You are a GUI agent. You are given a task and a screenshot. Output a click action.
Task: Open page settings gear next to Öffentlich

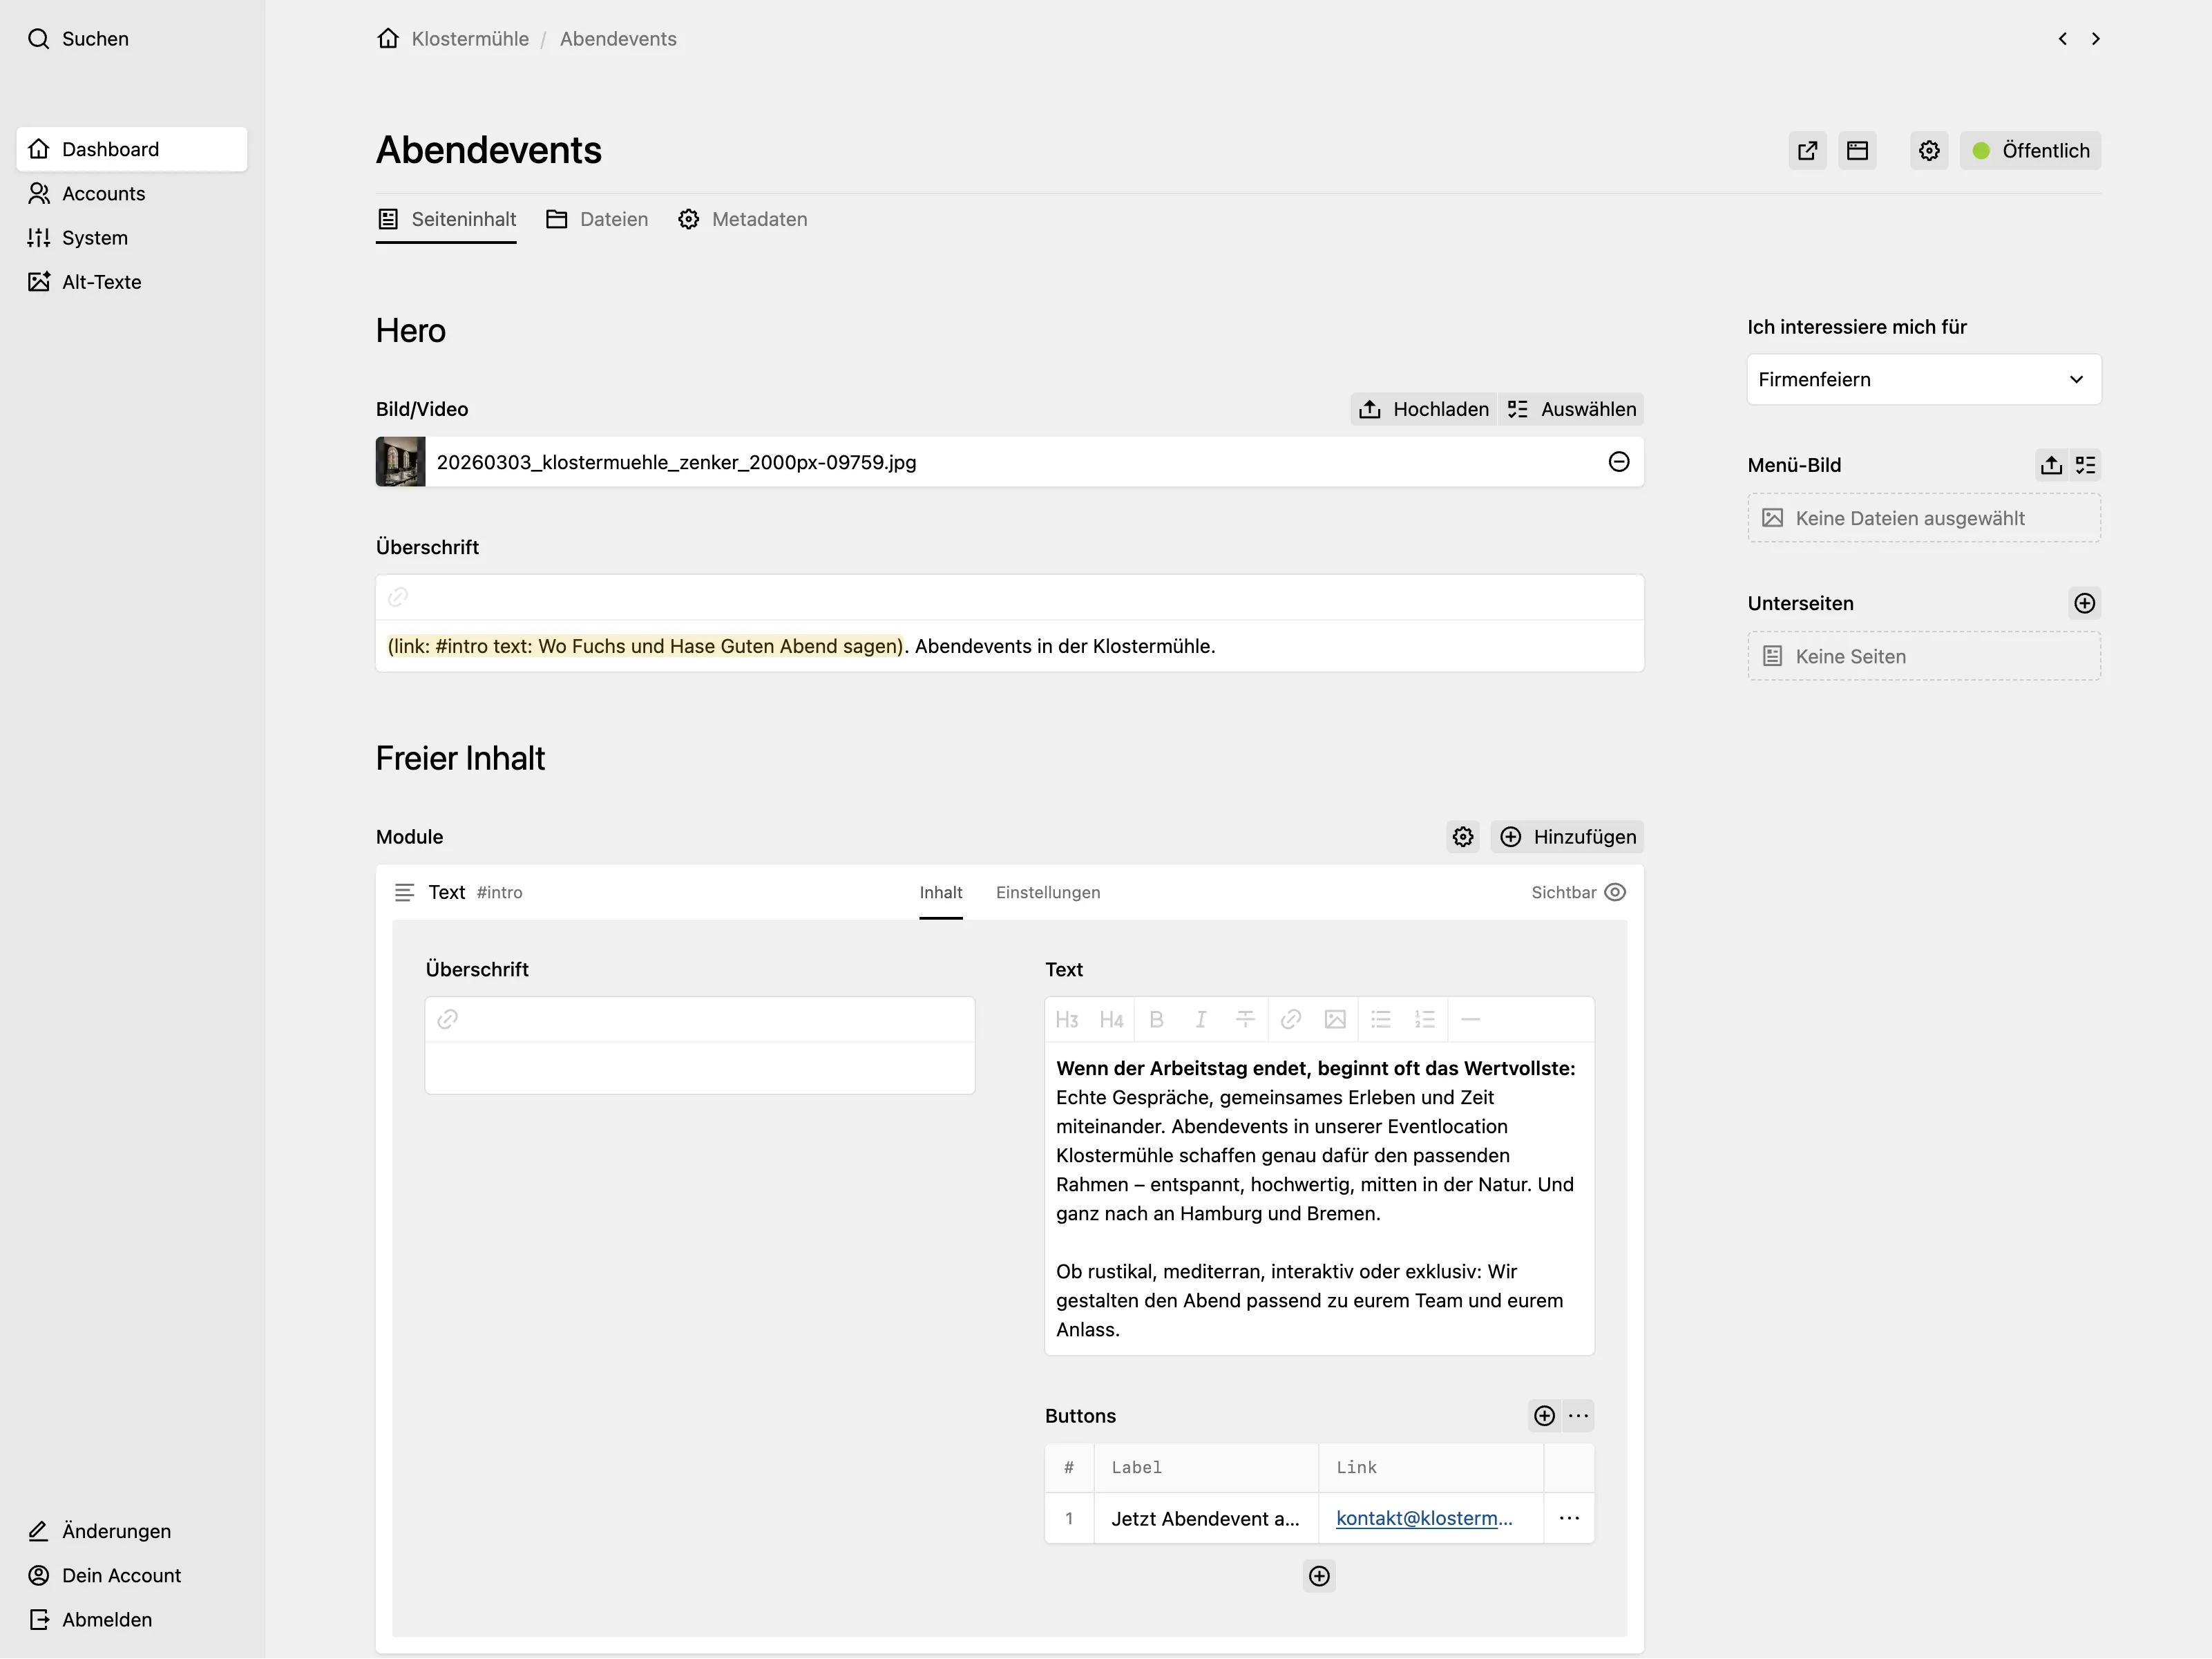pyautogui.click(x=1929, y=151)
